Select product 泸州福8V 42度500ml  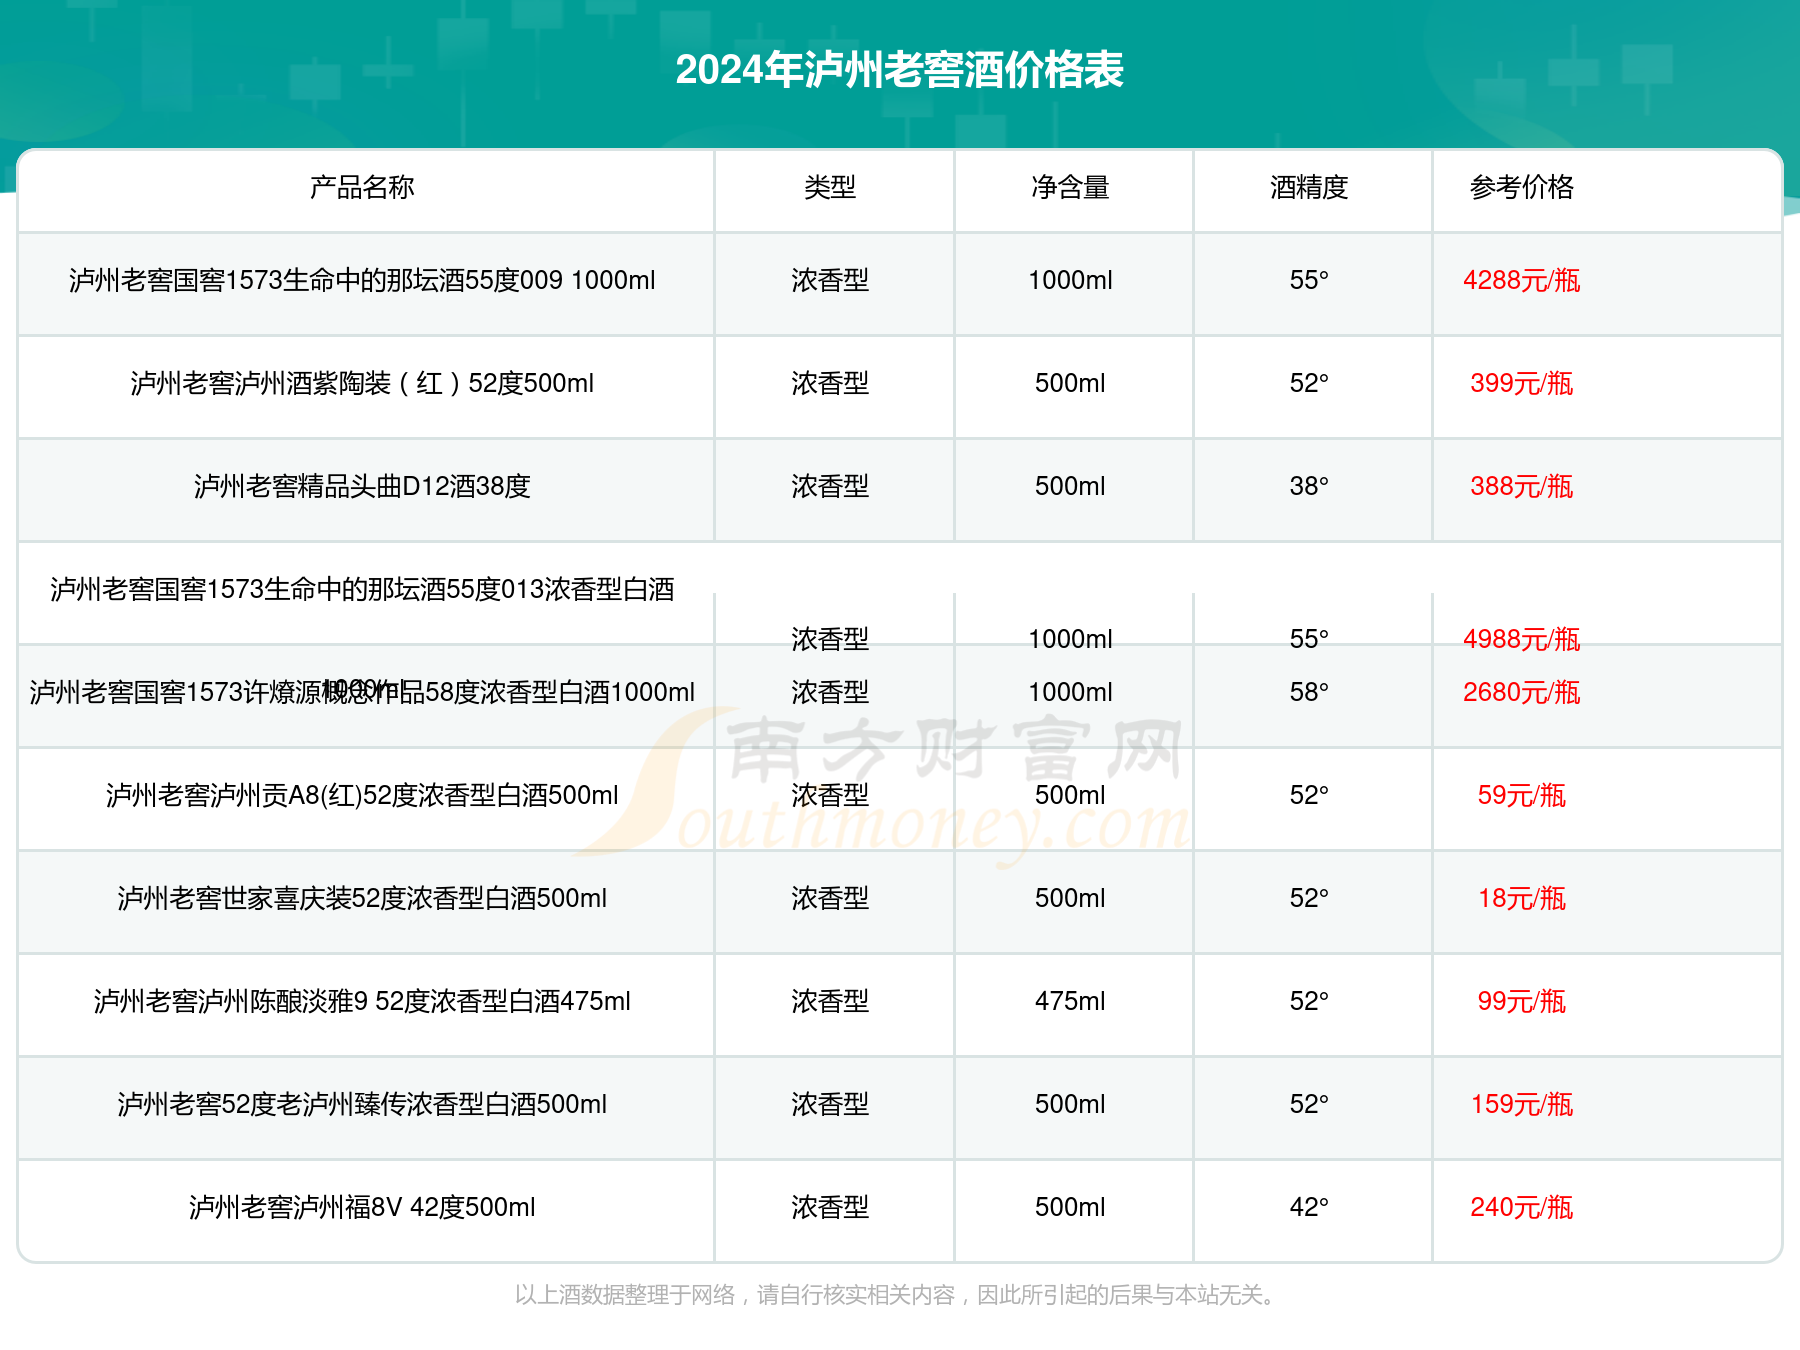pyautogui.click(x=362, y=1207)
